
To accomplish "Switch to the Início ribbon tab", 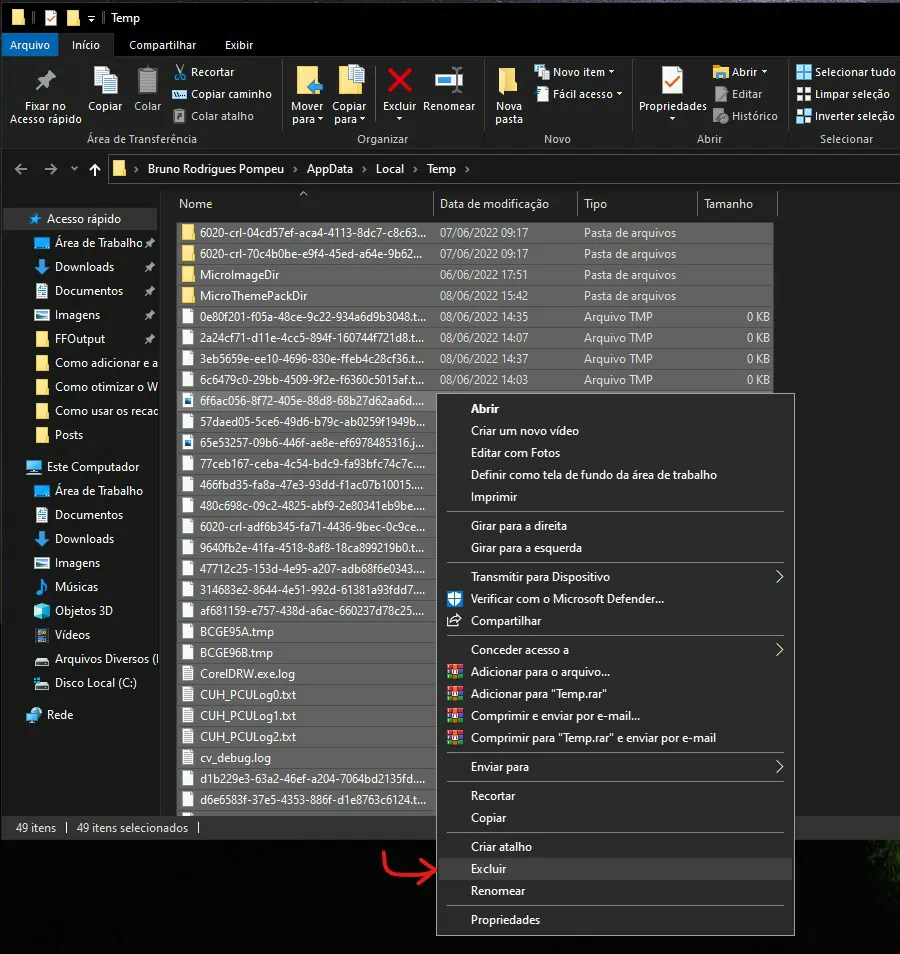I will click(86, 45).
